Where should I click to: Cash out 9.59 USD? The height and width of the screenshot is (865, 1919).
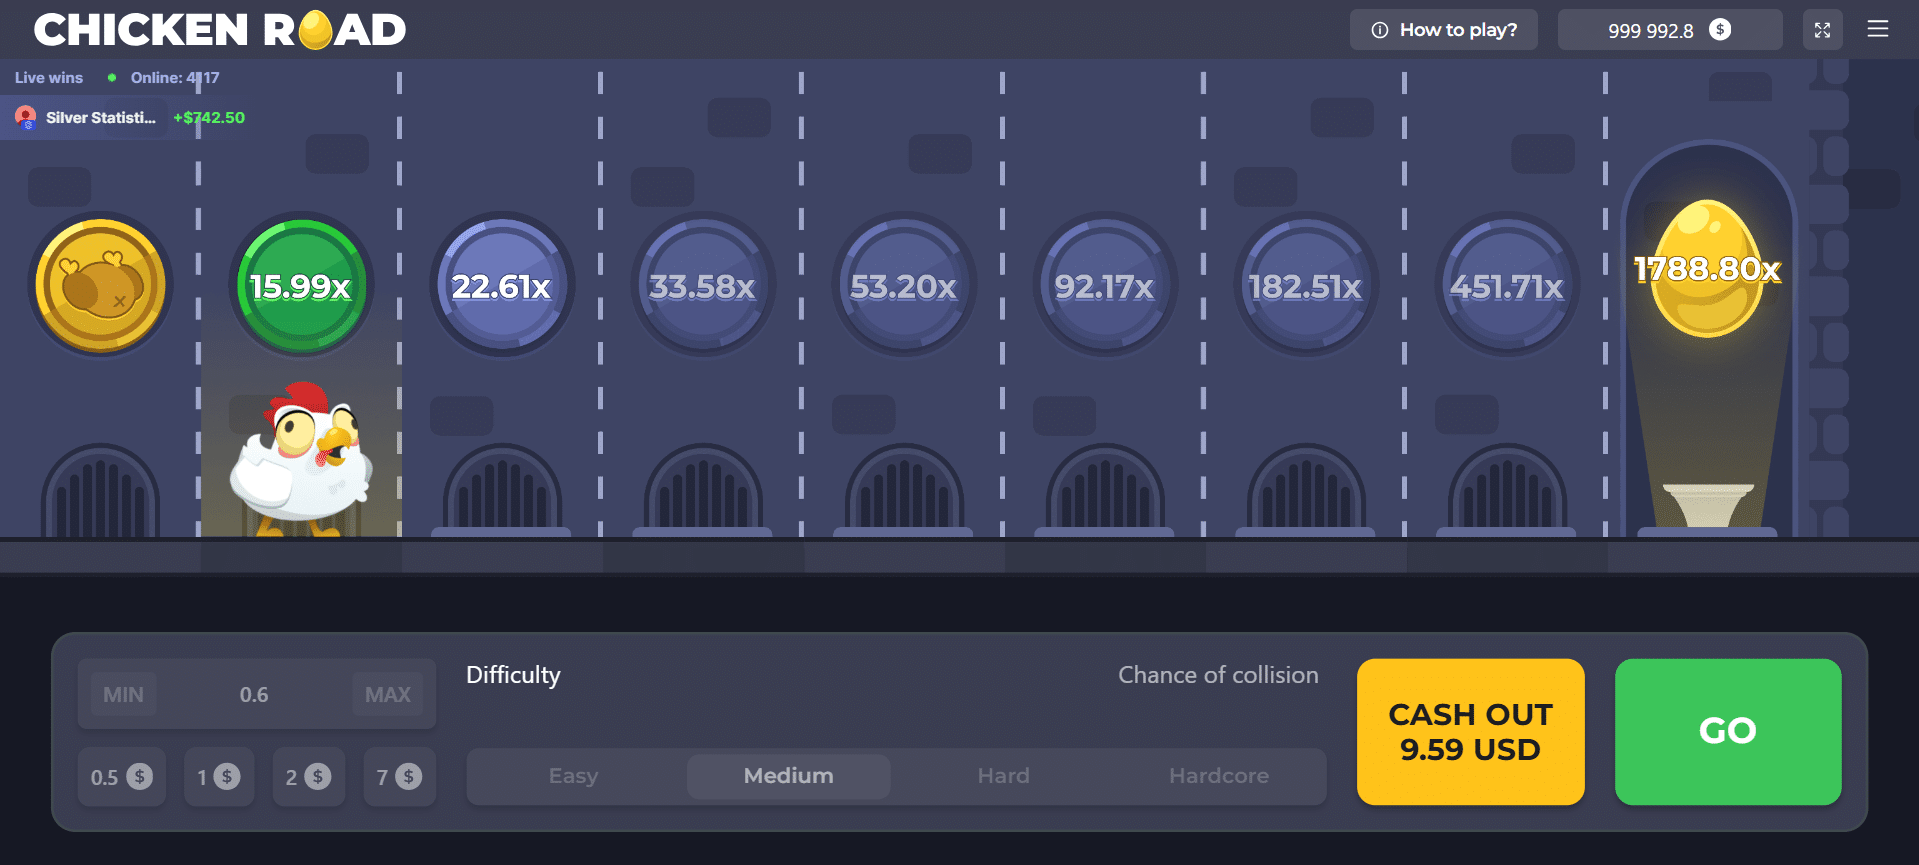pos(1470,731)
